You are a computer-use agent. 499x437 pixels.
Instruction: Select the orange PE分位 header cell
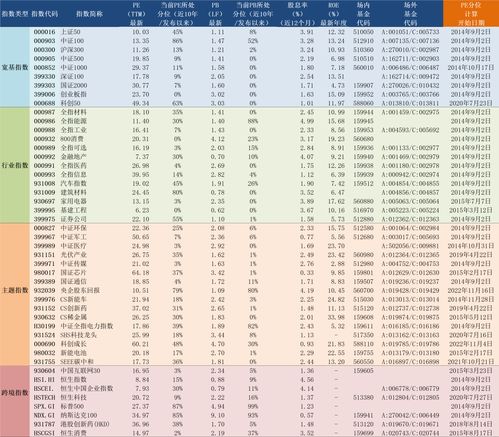point(471,14)
